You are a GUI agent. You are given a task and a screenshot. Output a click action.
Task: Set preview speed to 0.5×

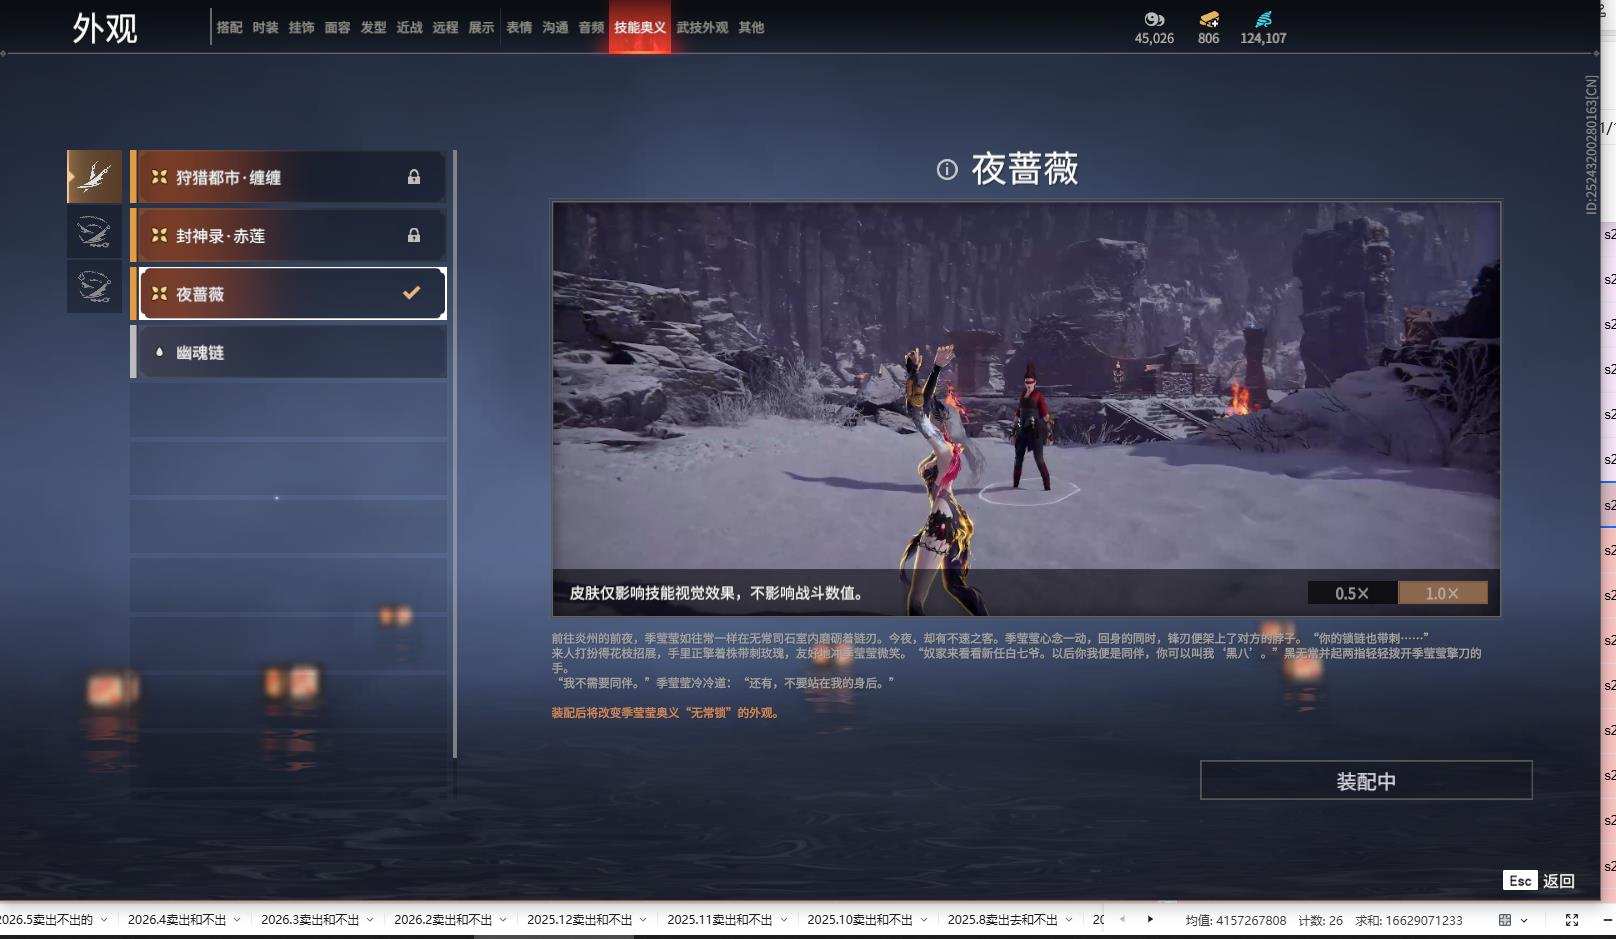(x=1352, y=593)
